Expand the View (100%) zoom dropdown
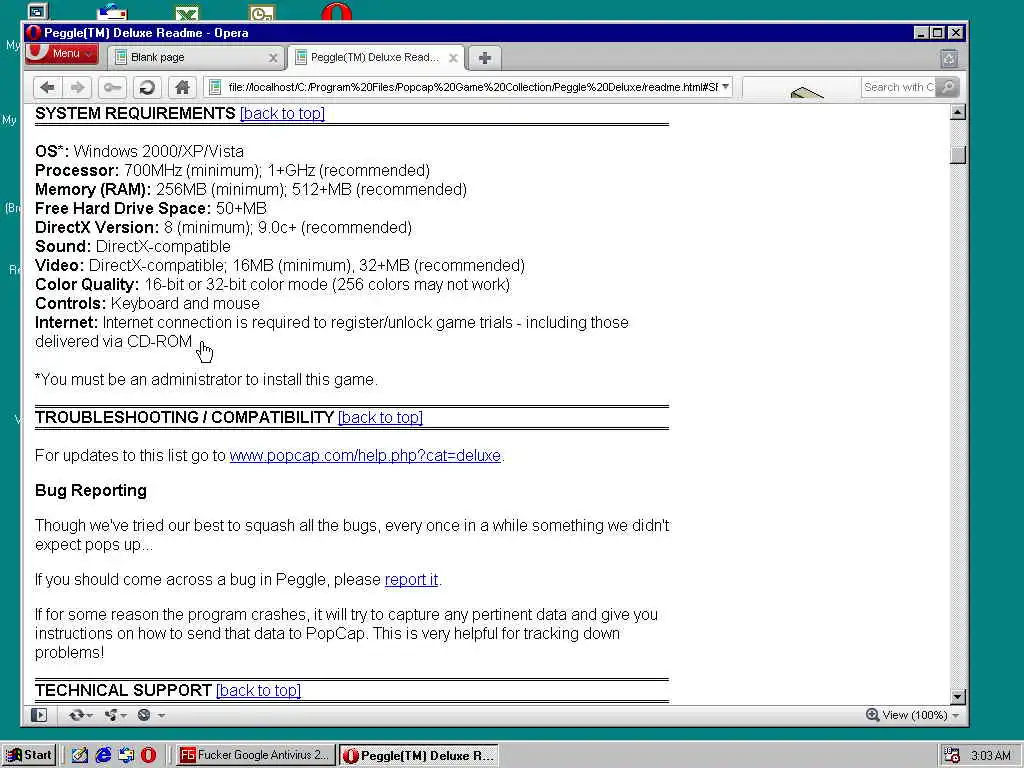The image size is (1024, 768). point(956,716)
